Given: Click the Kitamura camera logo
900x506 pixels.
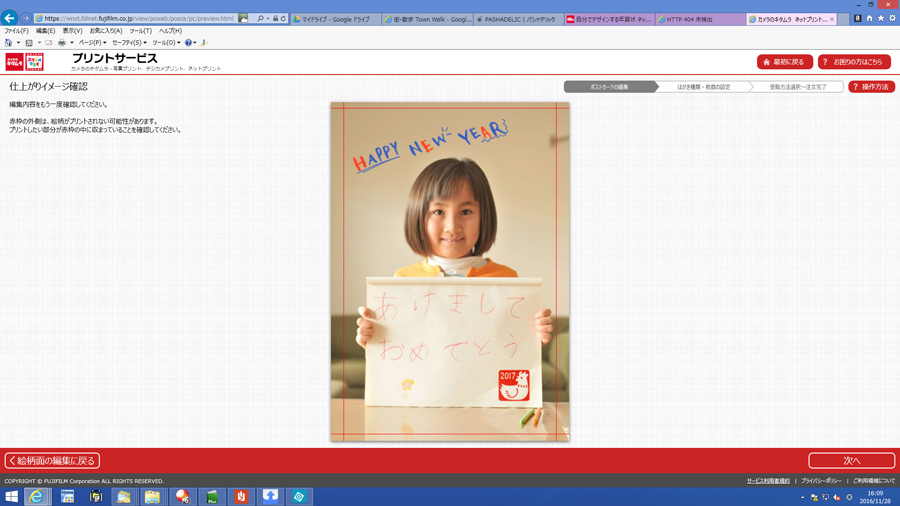Looking at the screenshot, I should 14,62.
